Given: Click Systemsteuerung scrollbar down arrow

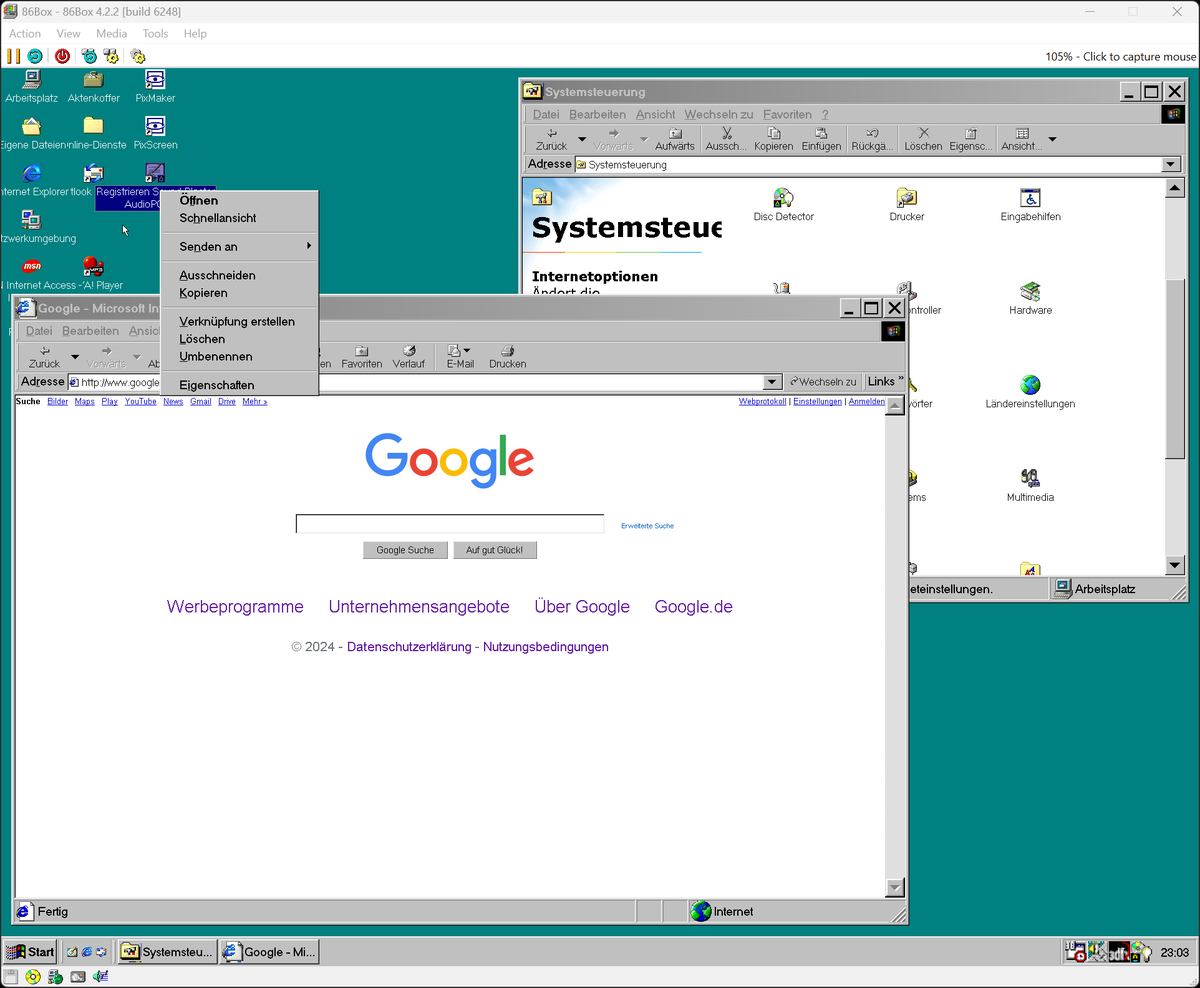Looking at the screenshot, I should 1175,566.
